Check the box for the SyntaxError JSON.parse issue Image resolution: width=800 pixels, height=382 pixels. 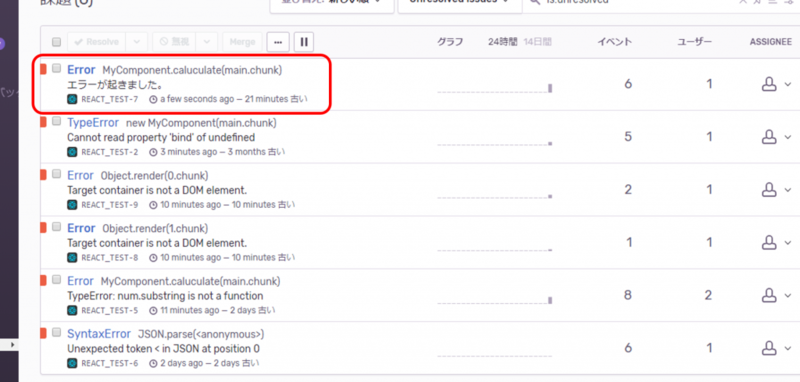pos(57,332)
